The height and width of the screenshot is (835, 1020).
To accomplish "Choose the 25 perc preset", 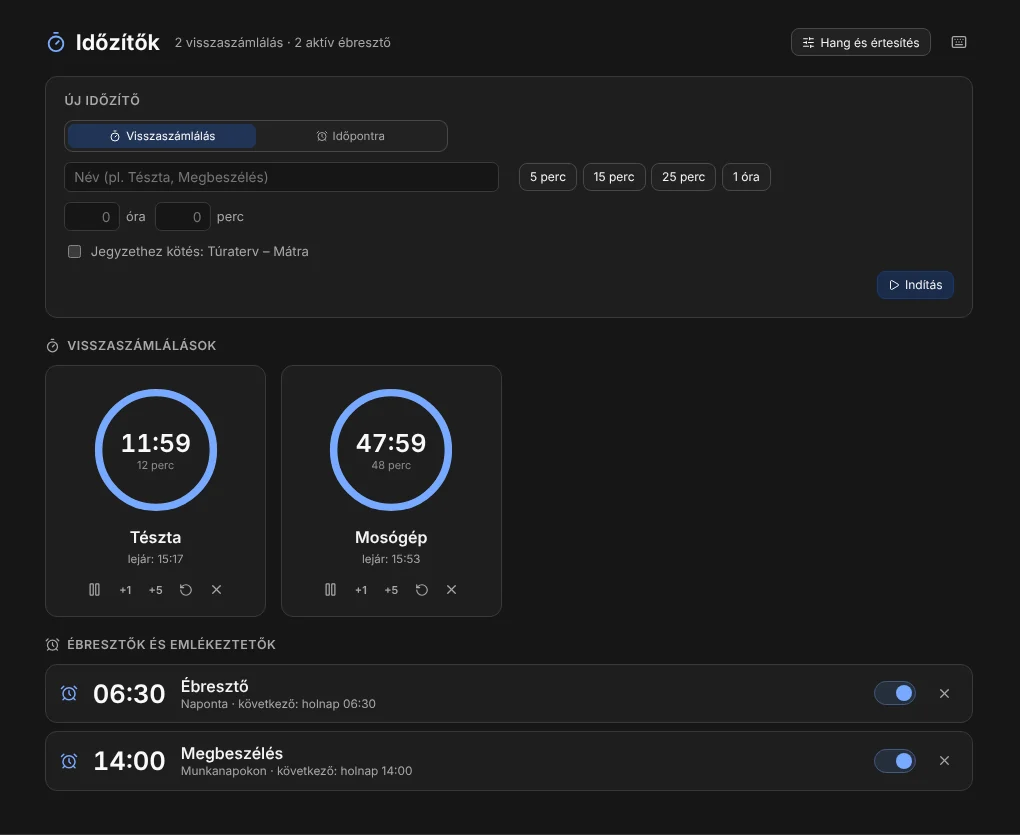I will tap(683, 177).
